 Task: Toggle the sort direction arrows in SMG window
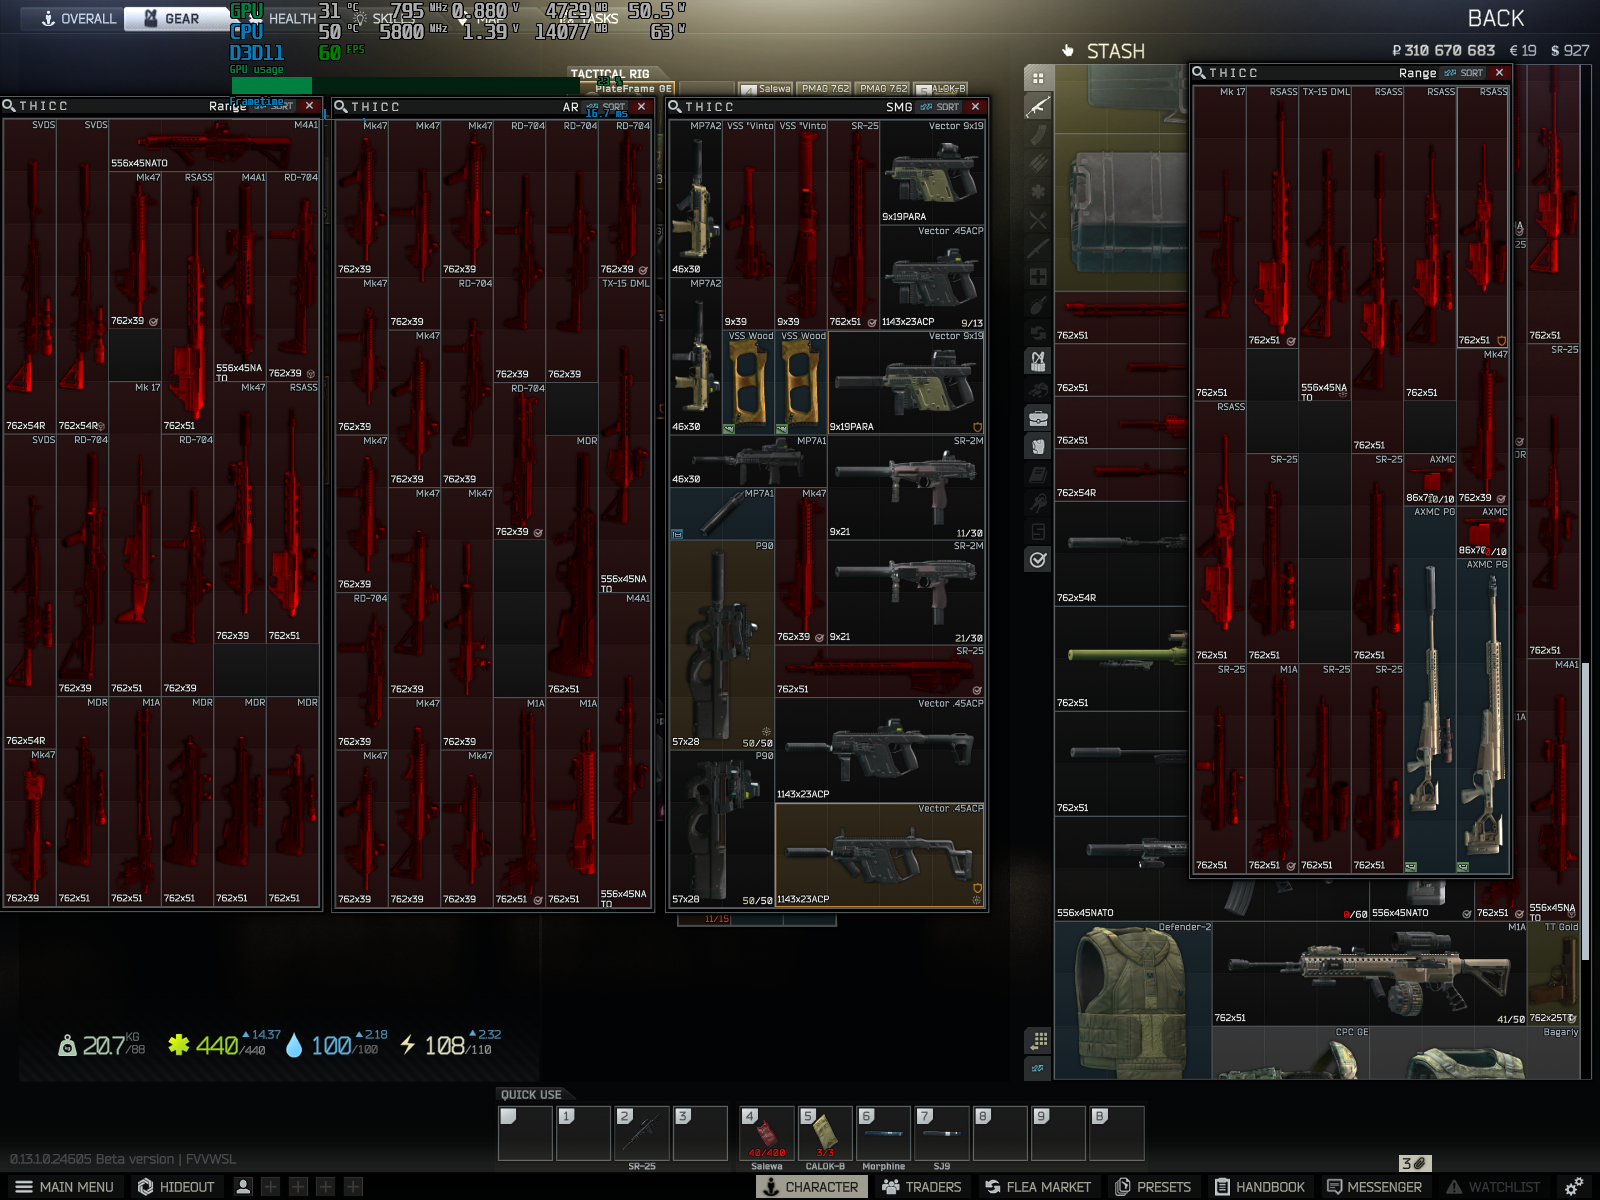point(926,106)
